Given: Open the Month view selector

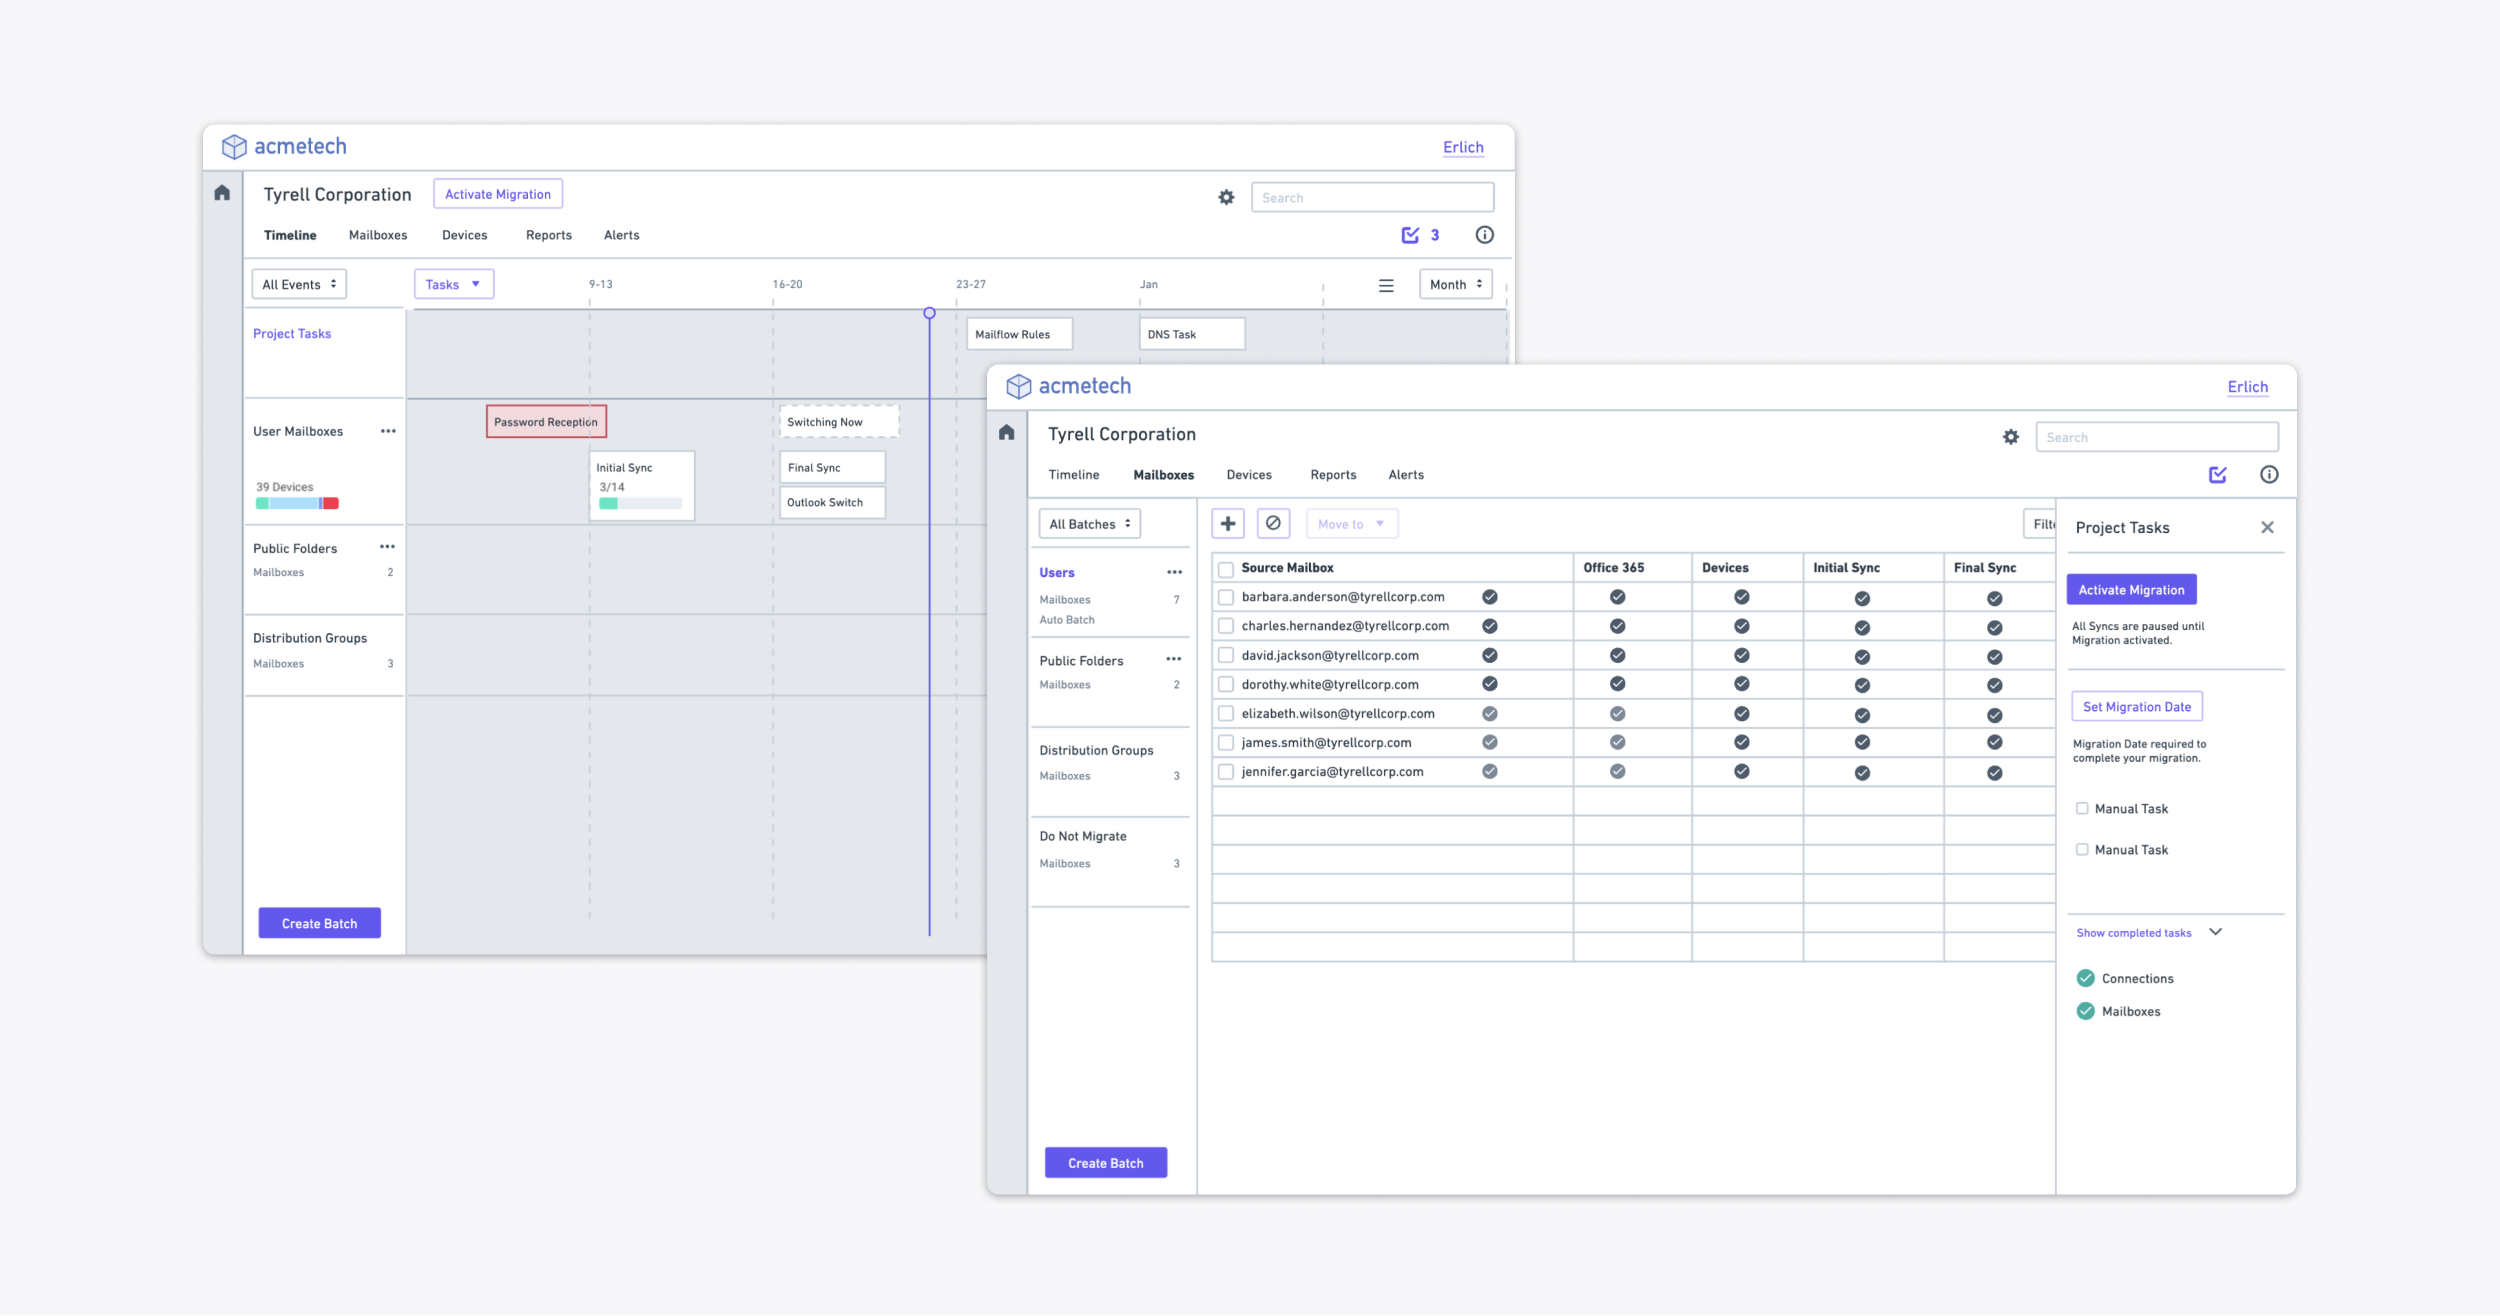Looking at the screenshot, I should tap(1455, 284).
